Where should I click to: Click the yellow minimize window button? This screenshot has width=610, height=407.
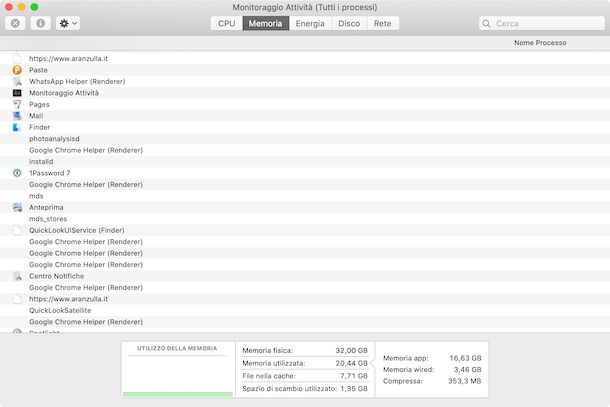coord(22,7)
